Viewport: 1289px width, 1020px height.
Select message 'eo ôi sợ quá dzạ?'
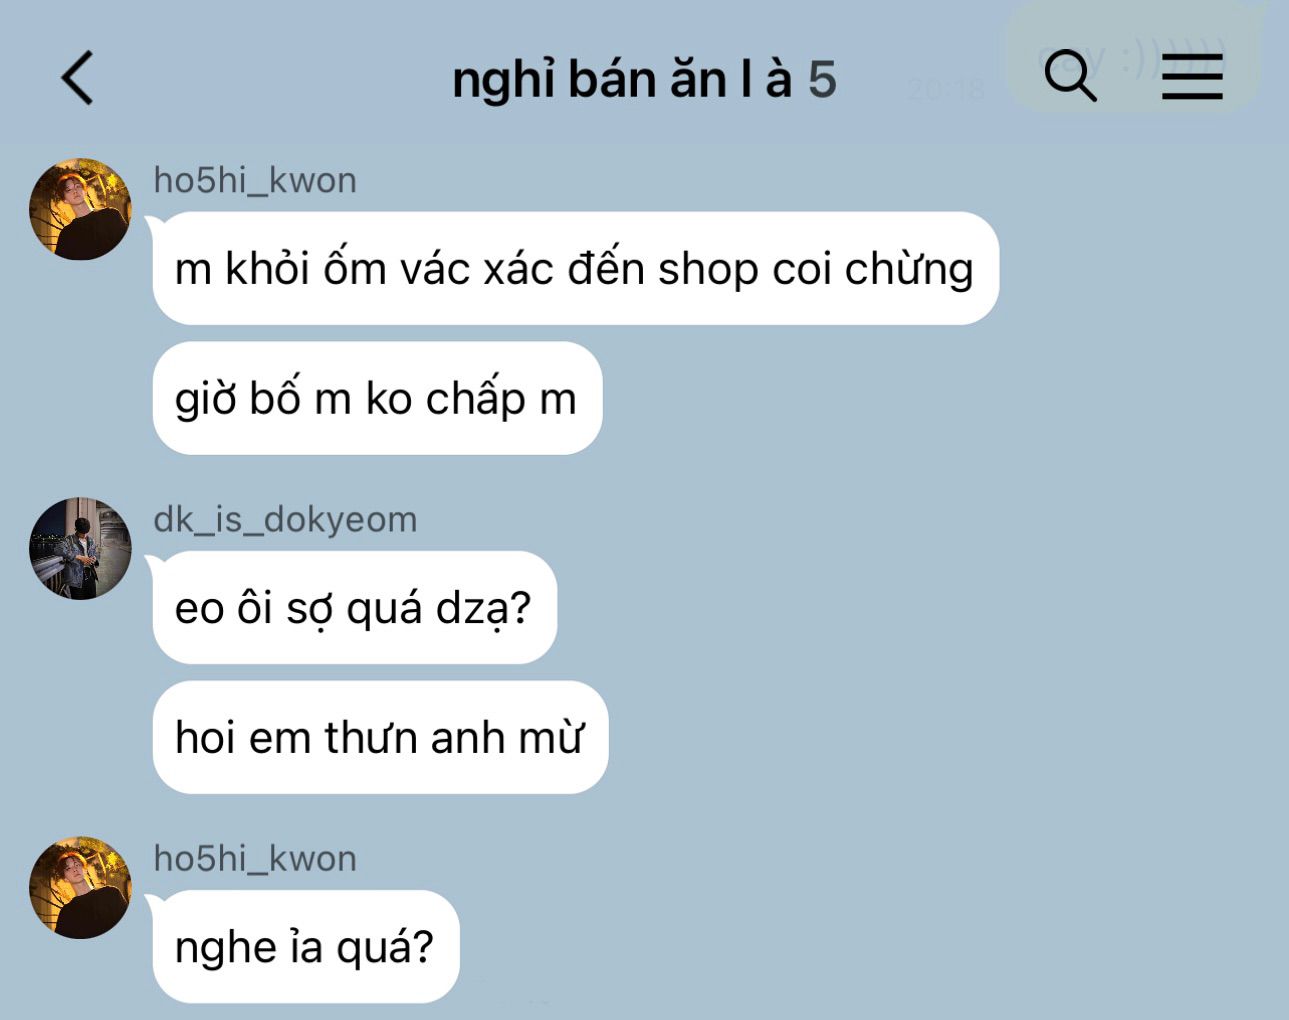pyautogui.click(x=354, y=607)
